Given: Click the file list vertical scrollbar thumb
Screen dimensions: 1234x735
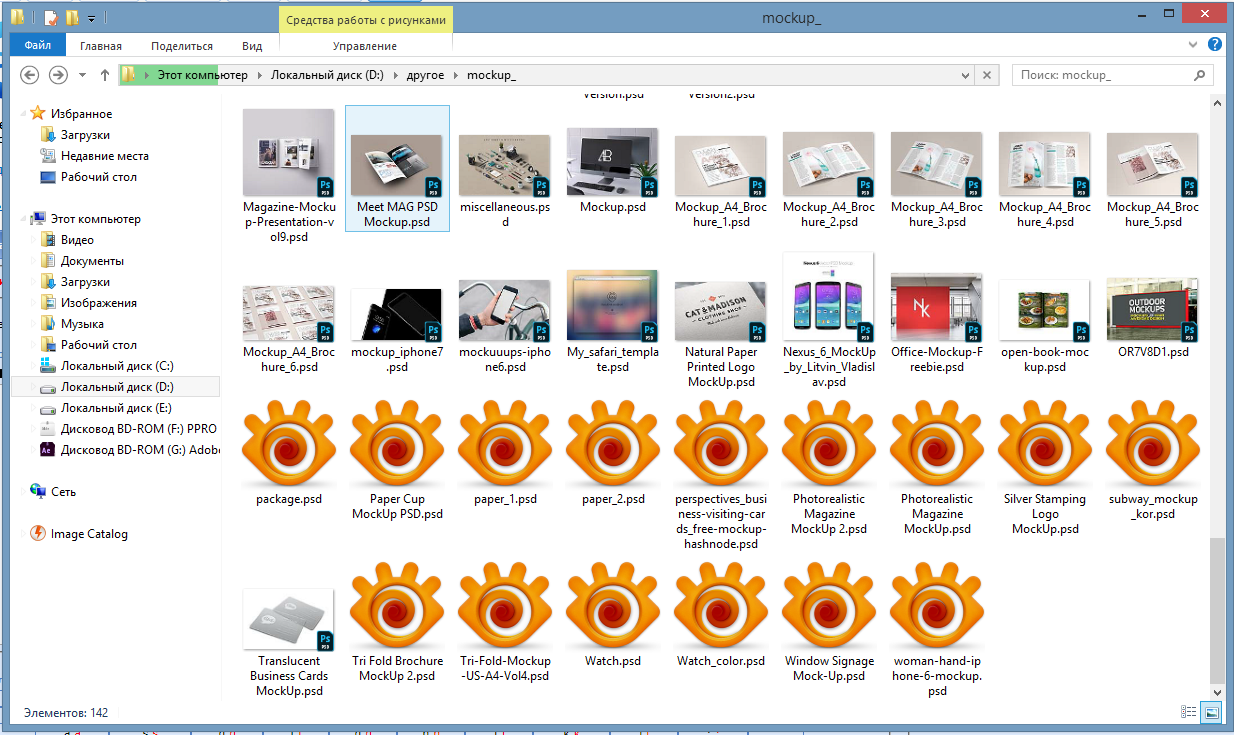Looking at the screenshot, I should [x=1217, y=611].
